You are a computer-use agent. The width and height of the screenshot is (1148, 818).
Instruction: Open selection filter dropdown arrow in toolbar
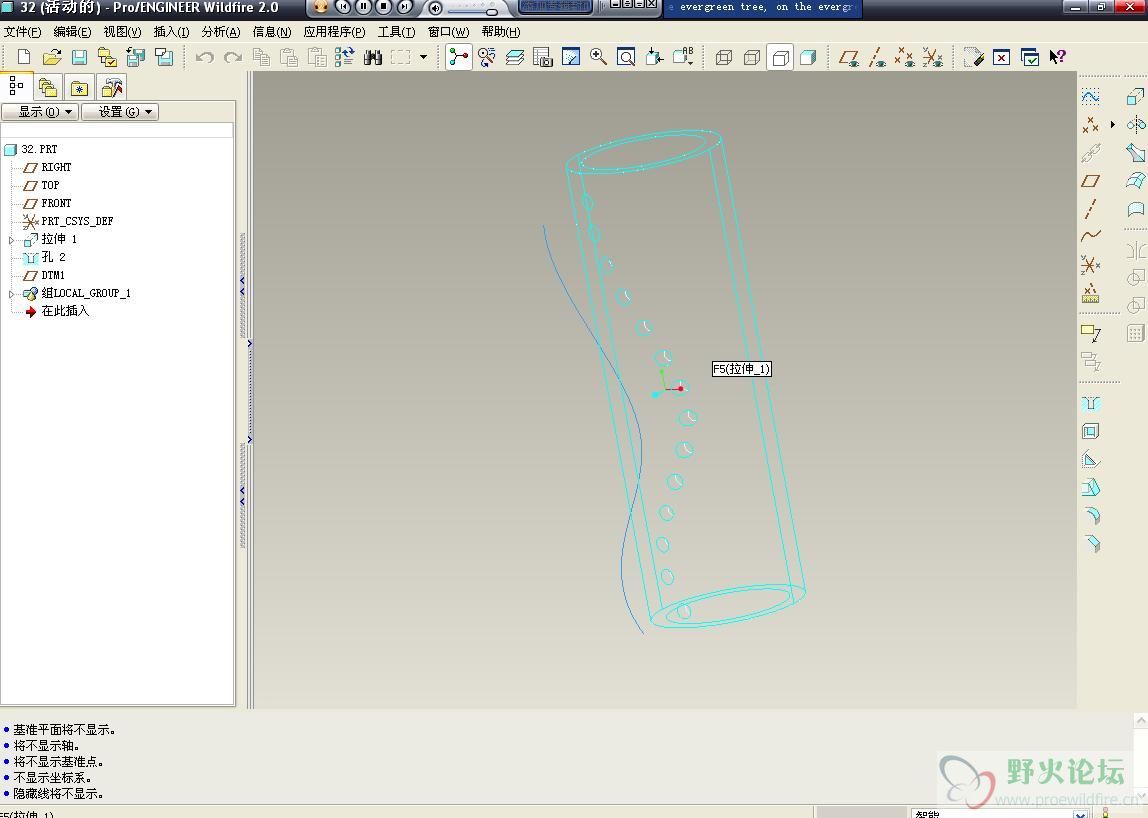tap(423, 57)
